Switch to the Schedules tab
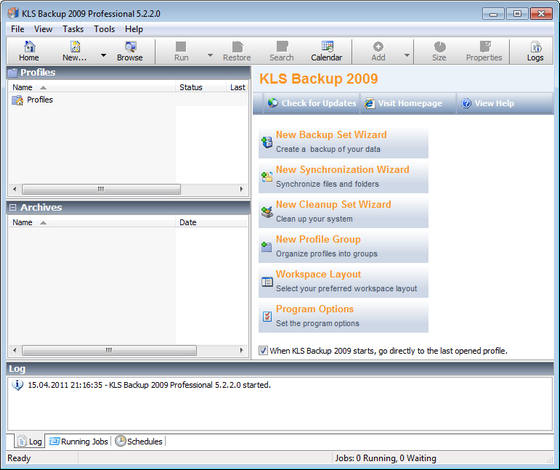The image size is (560, 470). coord(139,441)
